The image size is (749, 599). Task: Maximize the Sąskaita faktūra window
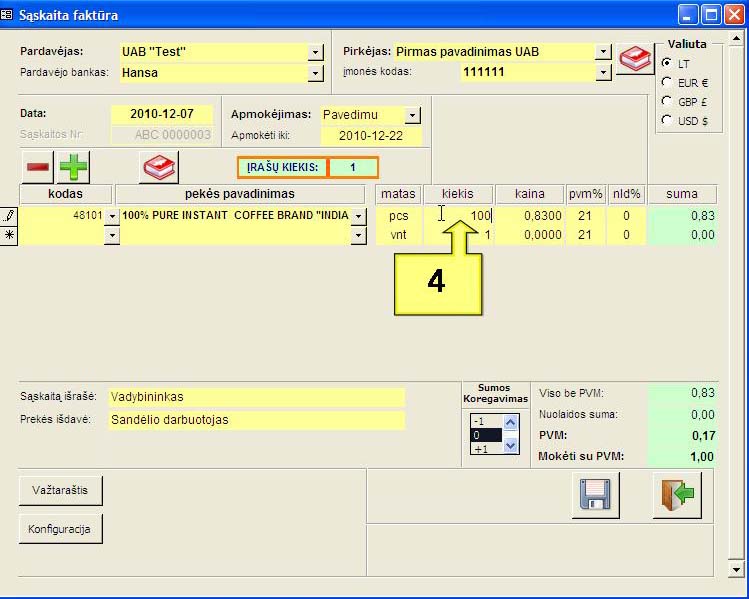pyautogui.click(x=711, y=15)
